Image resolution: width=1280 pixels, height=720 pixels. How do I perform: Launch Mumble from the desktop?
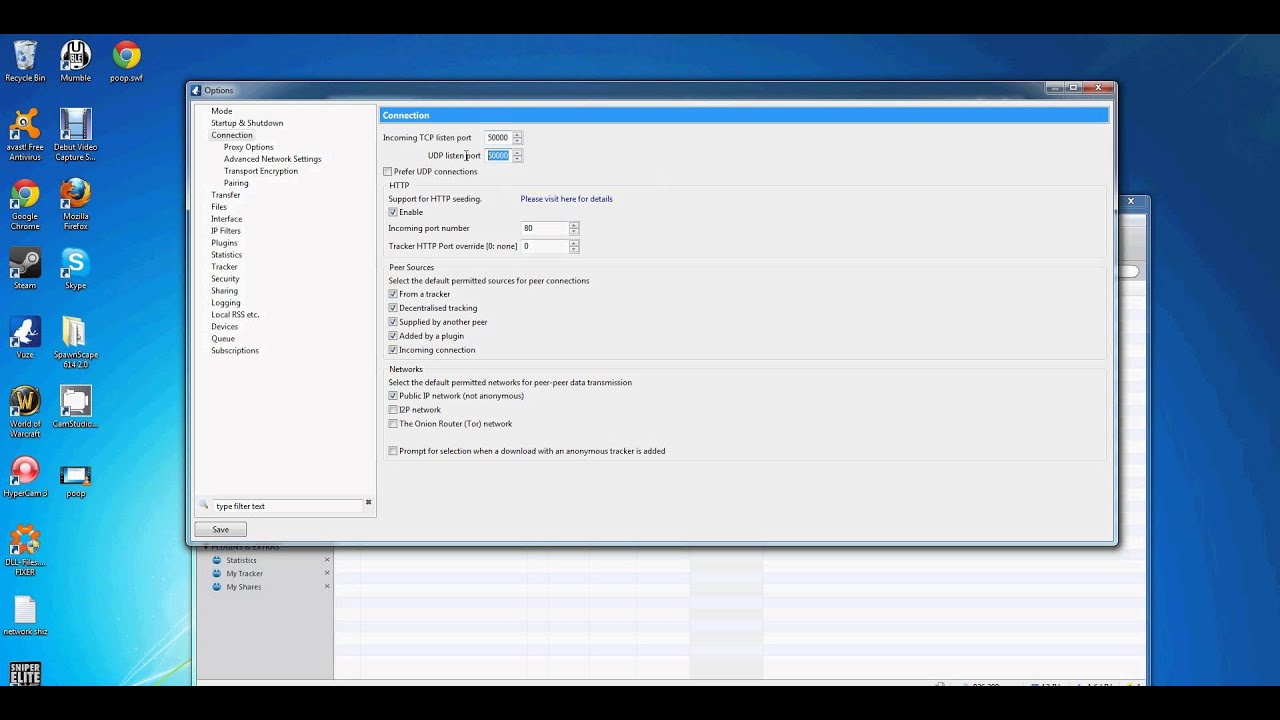tap(75, 61)
